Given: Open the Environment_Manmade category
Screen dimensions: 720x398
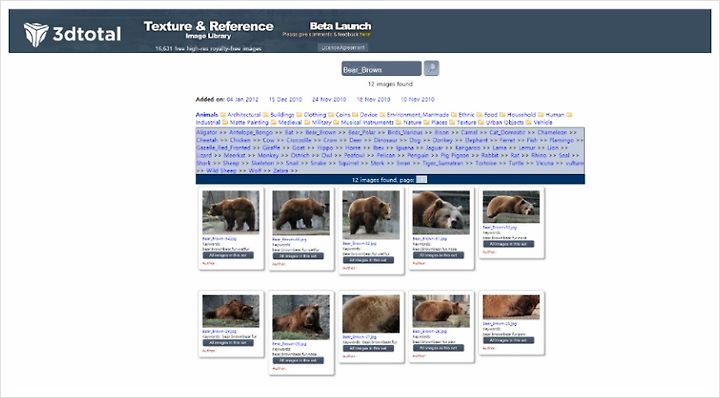Looking at the screenshot, I should 418,115.
